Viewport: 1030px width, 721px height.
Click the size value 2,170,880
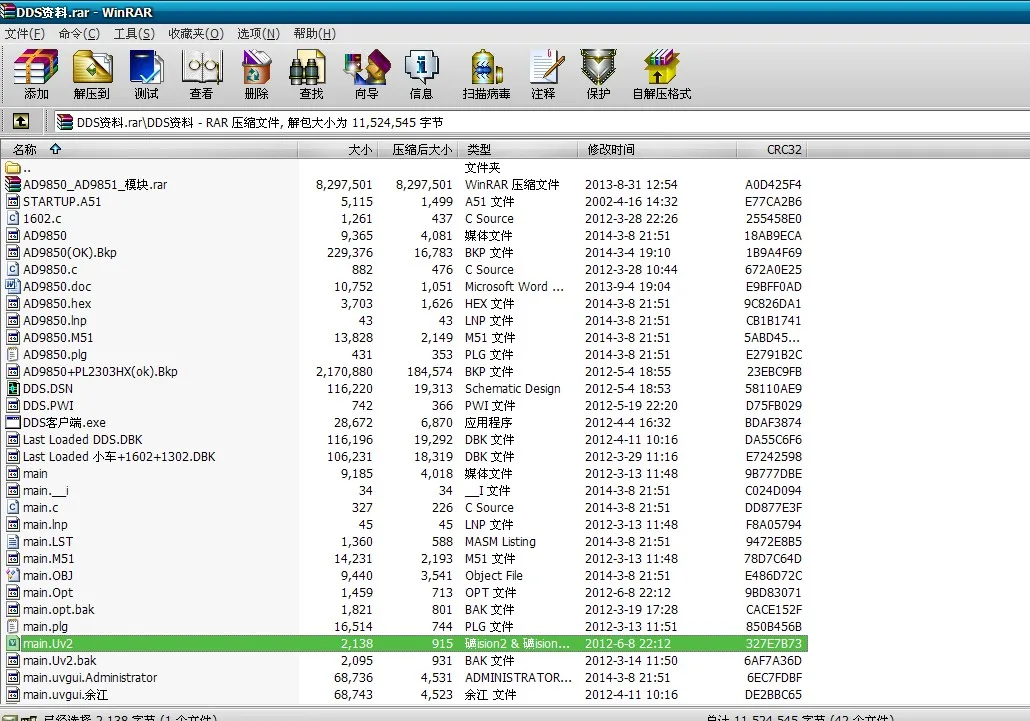pyautogui.click(x=344, y=372)
